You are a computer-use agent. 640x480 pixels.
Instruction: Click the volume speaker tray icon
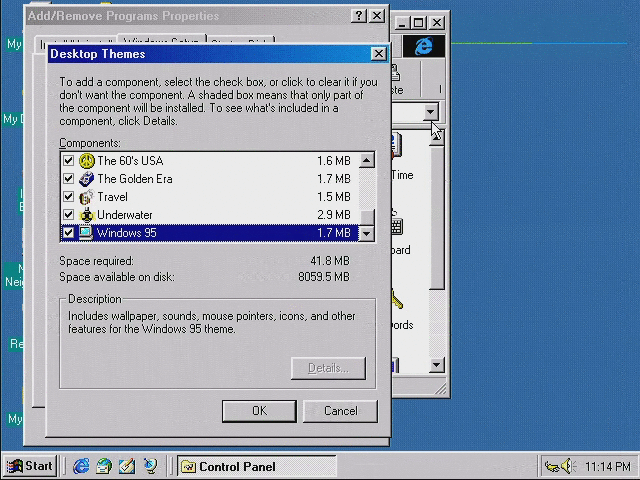(568, 466)
